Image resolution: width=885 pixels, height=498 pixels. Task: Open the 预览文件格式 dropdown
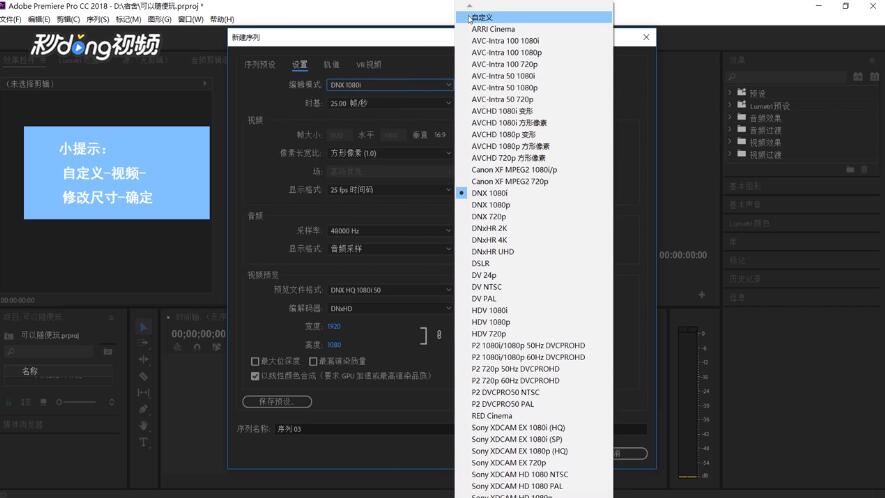[390, 290]
